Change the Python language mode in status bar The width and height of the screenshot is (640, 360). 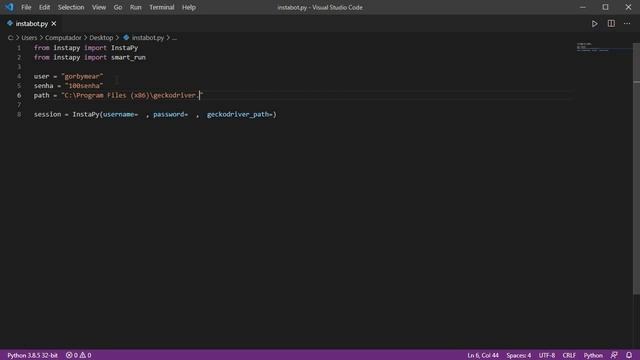click(593, 355)
